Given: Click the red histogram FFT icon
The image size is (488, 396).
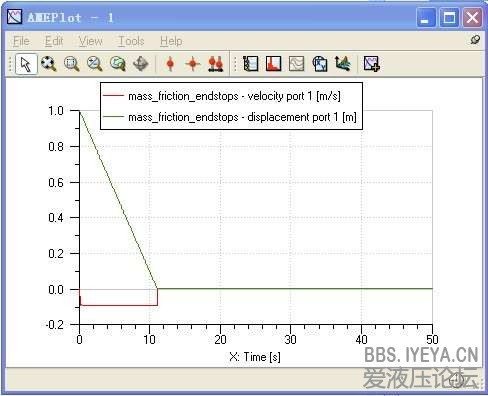Looking at the screenshot, I should [273, 64].
